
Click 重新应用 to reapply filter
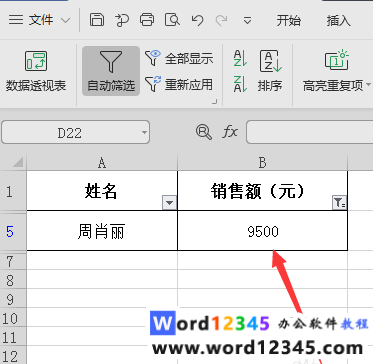[179, 84]
